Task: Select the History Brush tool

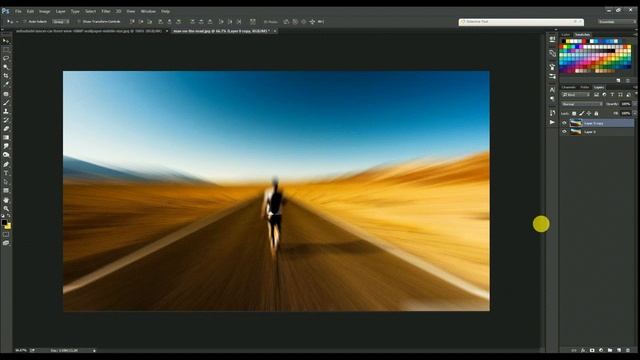Action: [6, 120]
